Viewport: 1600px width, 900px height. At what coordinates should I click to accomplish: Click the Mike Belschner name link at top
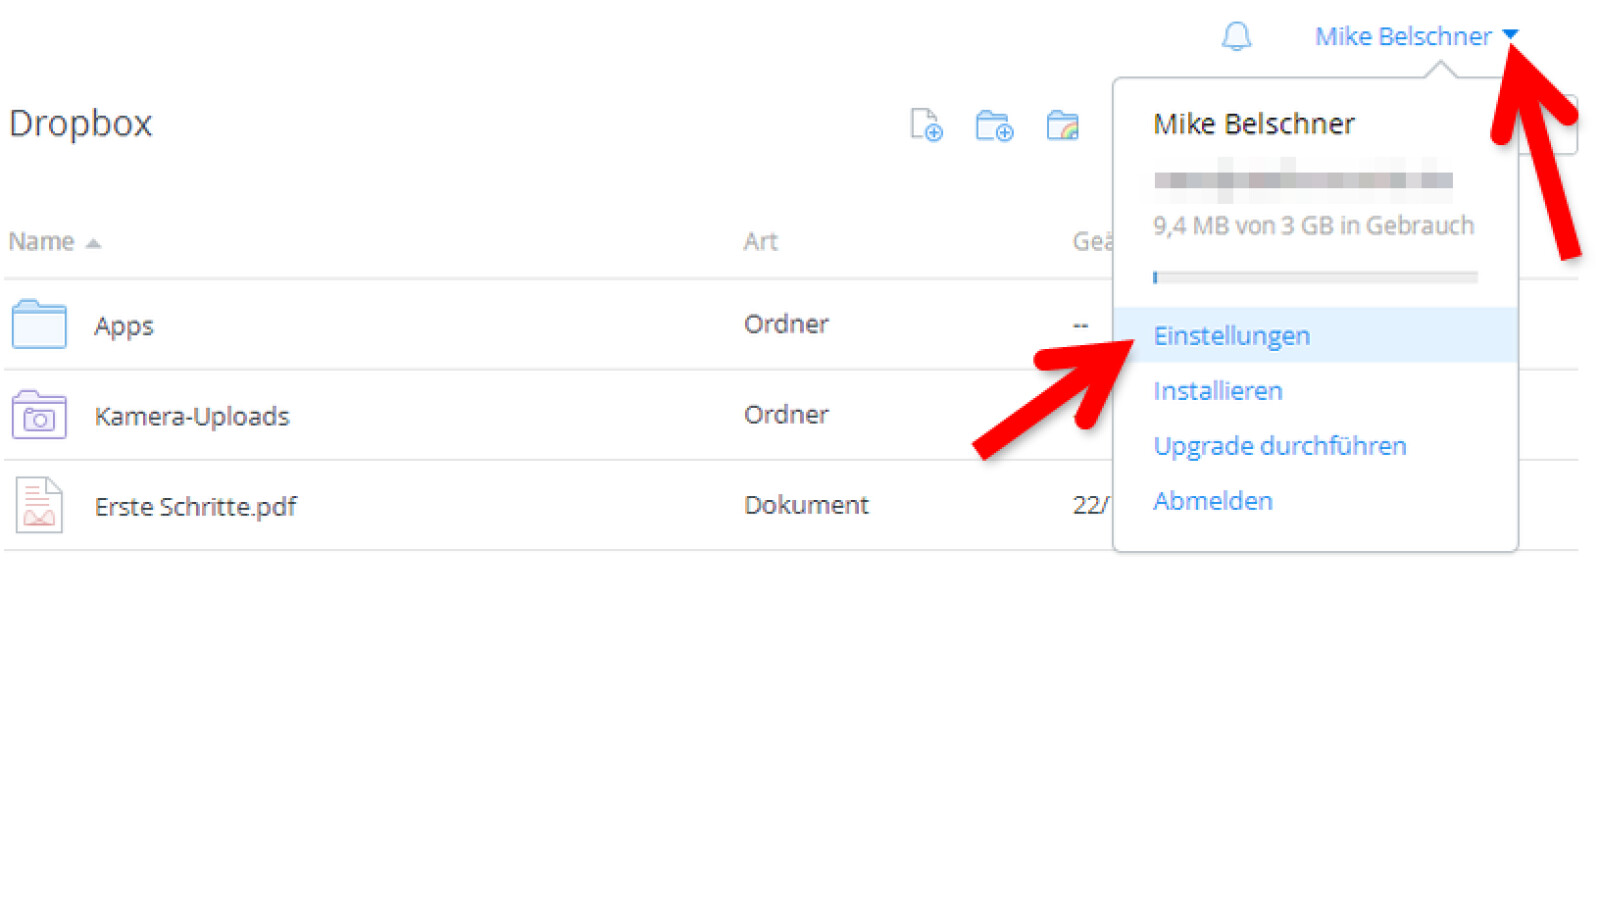[1403, 36]
